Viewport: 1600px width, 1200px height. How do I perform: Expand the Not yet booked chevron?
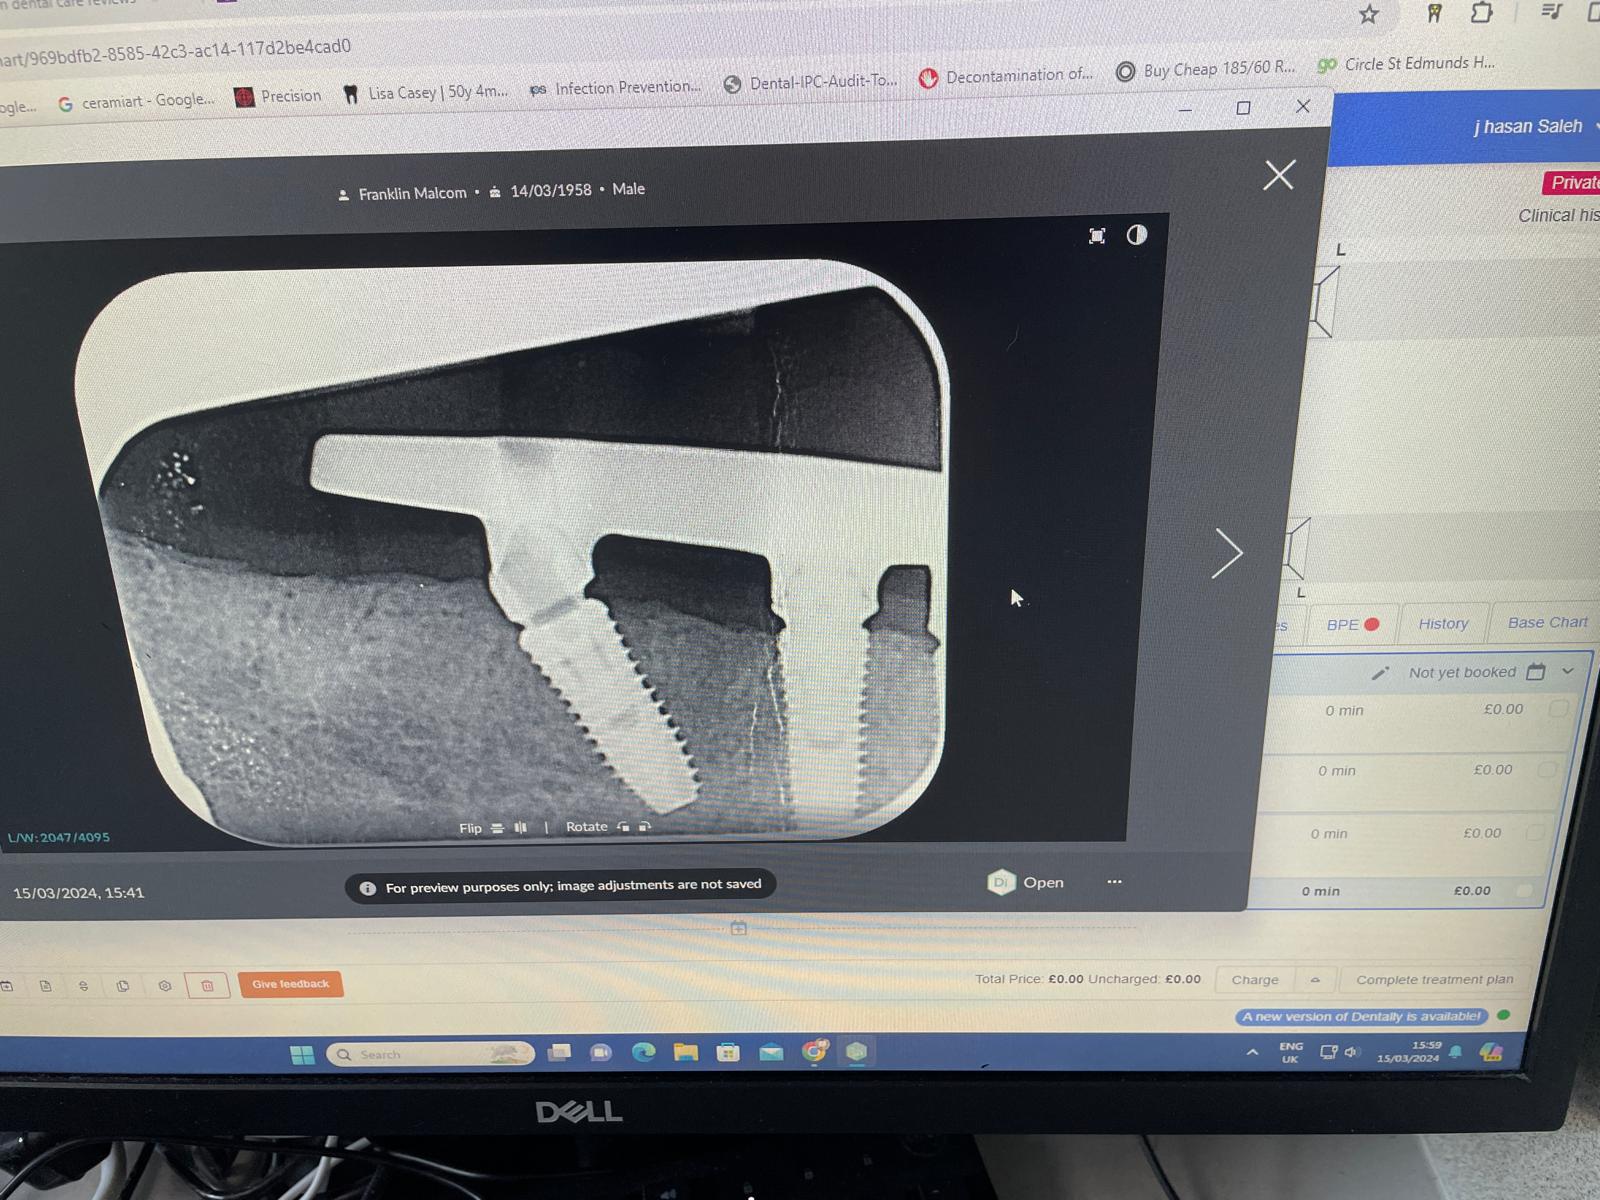[1568, 671]
